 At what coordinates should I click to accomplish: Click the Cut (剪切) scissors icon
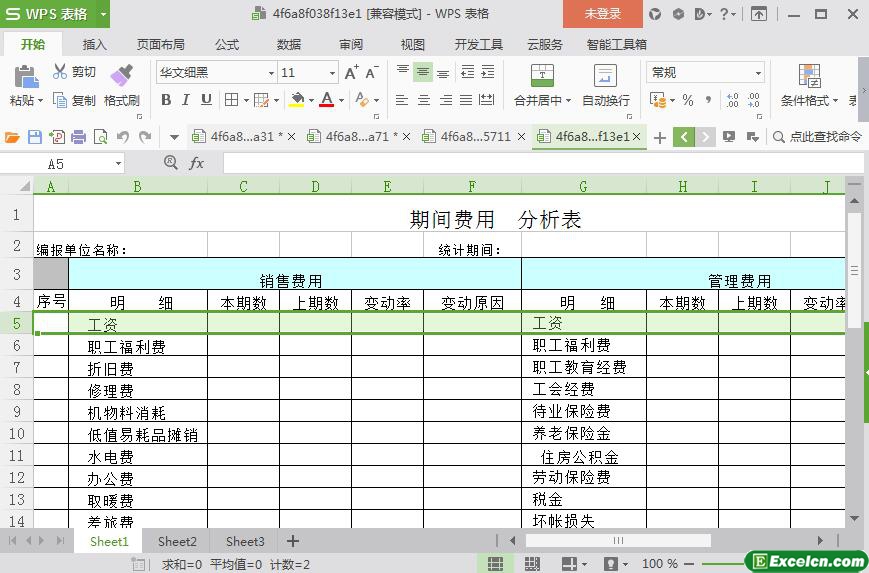coord(60,72)
